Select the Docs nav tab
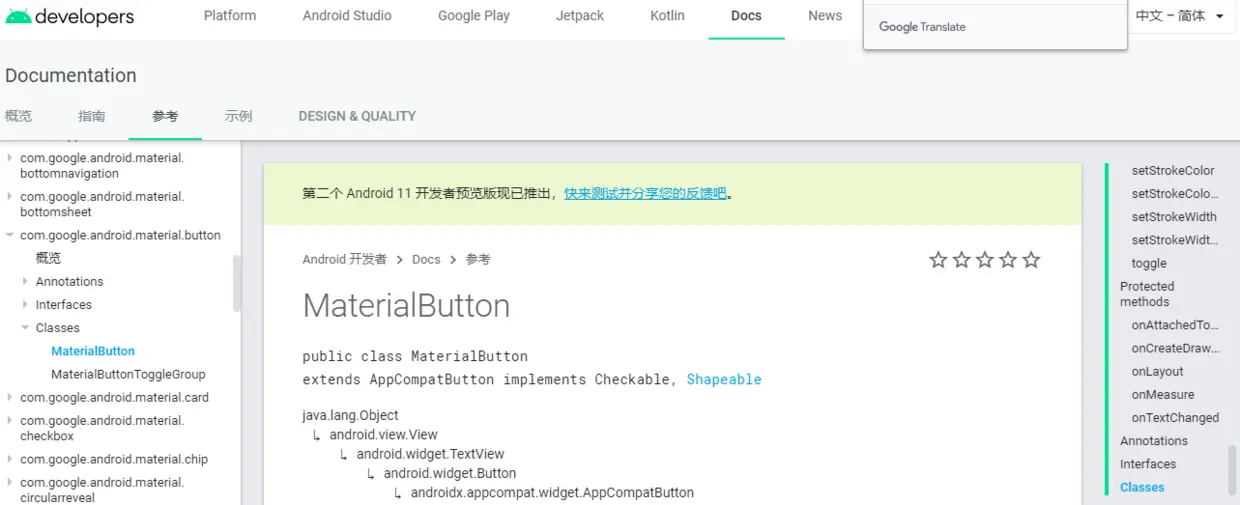The height and width of the screenshot is (505, 1240). click(746, 16)
